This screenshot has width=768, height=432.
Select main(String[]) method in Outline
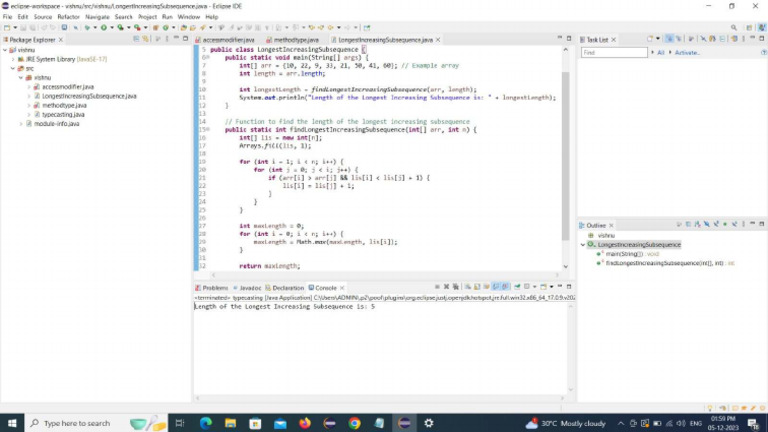click(x=626, y=254)
